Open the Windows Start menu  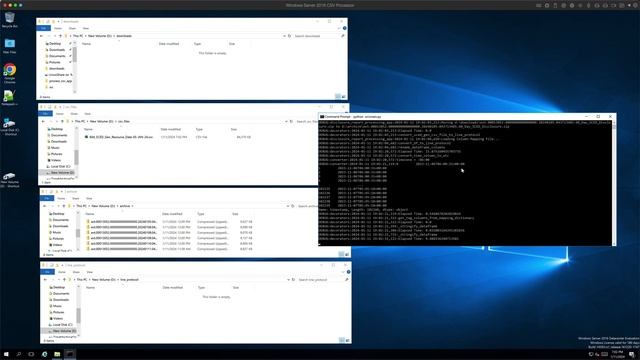coord(6,354)
